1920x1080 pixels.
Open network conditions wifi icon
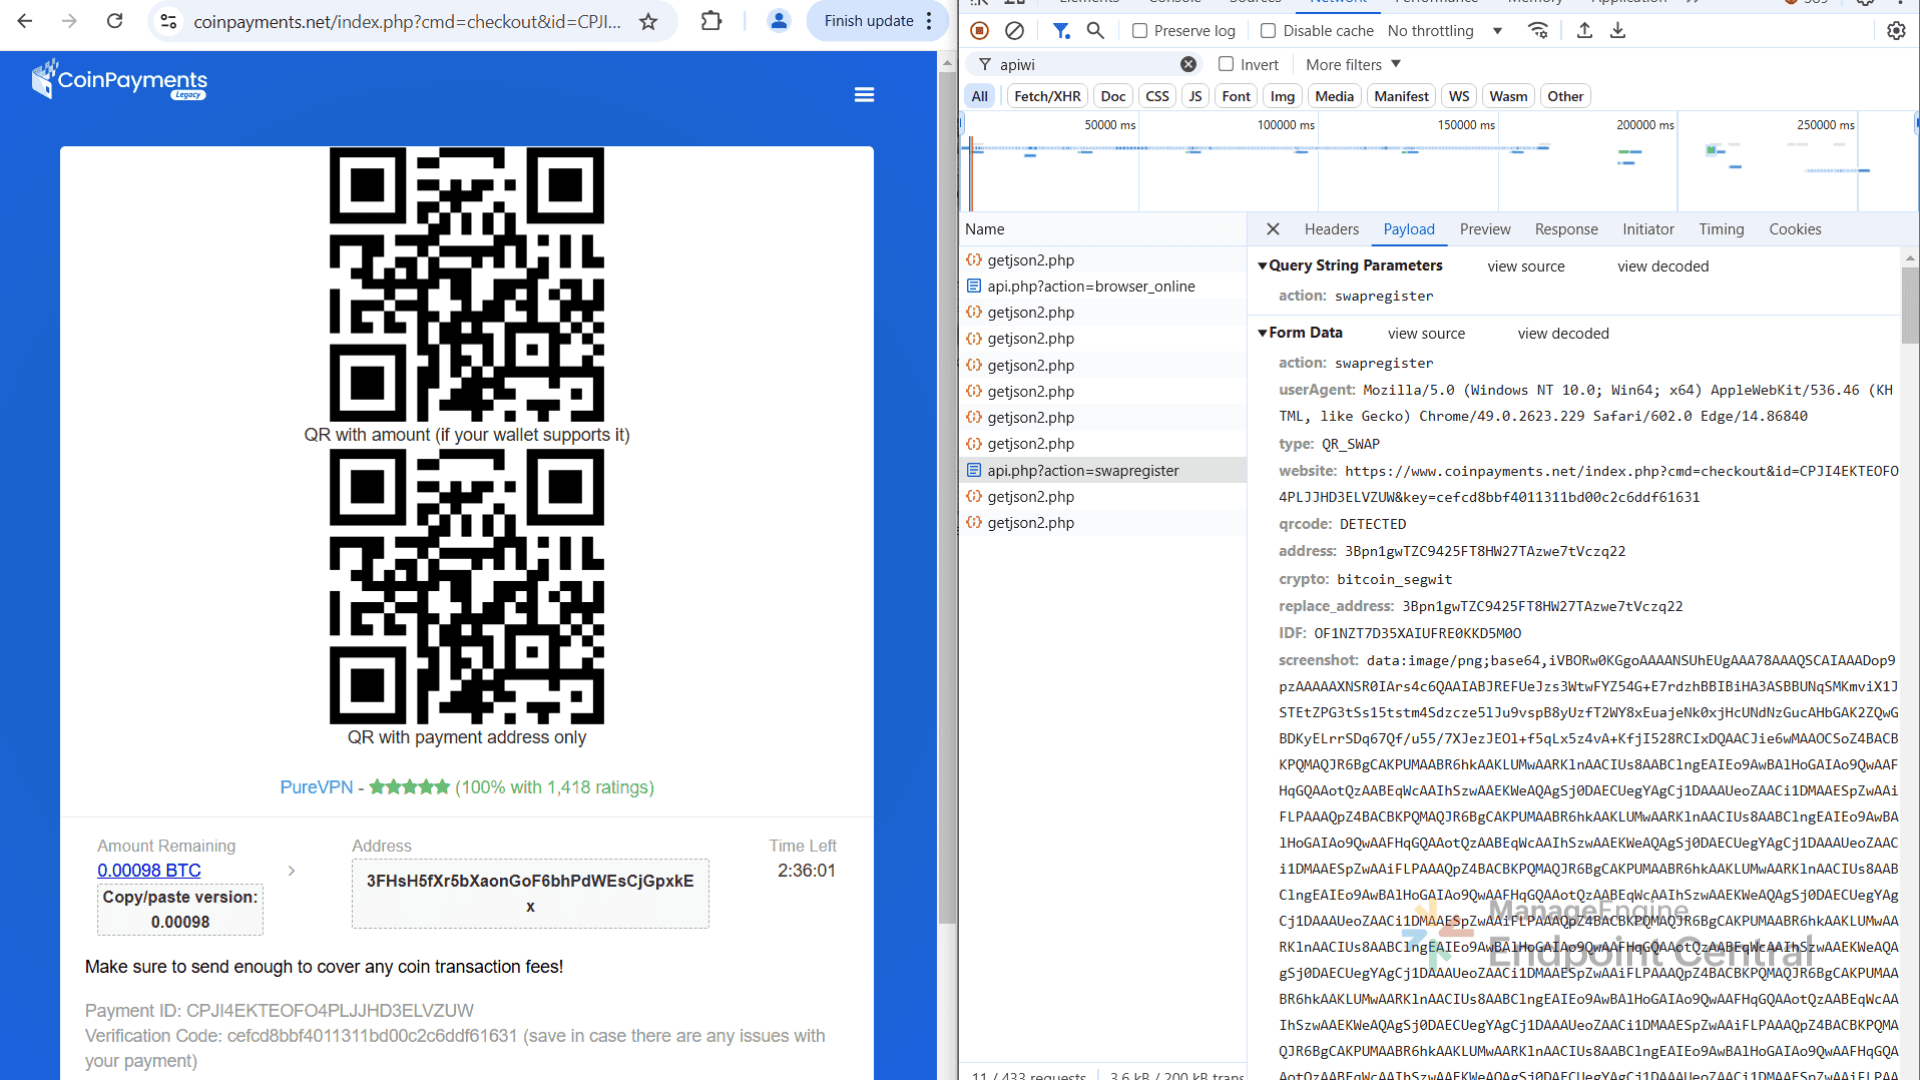coord(1538,31)
